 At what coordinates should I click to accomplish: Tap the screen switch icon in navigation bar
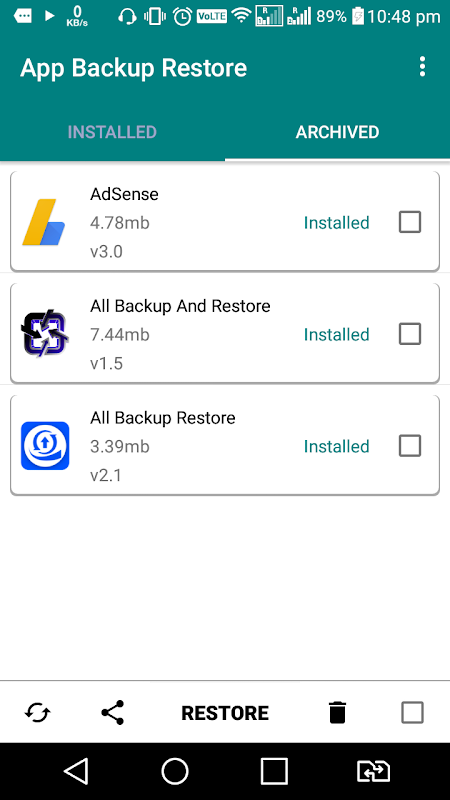coord(373,771)
